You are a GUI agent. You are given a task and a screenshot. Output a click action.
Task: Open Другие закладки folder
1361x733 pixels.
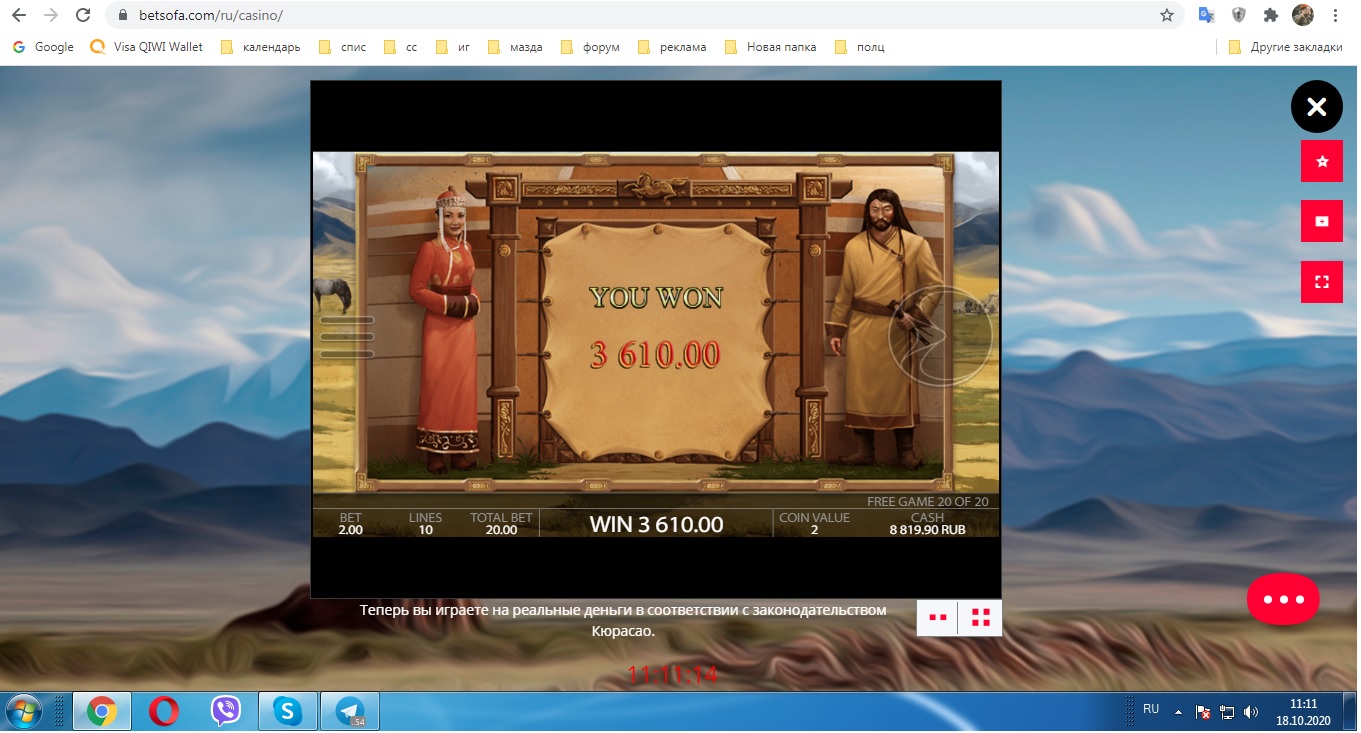click(x=1285, y=47)
